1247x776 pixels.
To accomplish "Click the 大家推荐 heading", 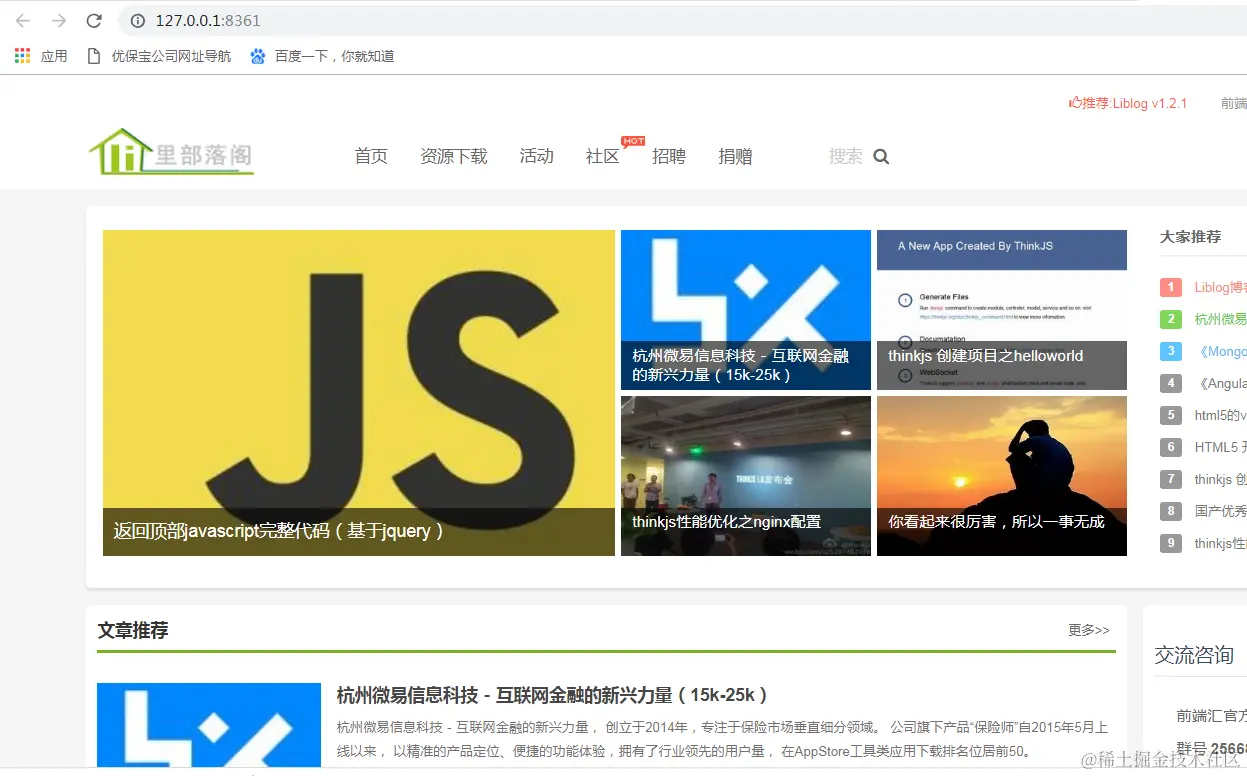I will point(1190,237).
